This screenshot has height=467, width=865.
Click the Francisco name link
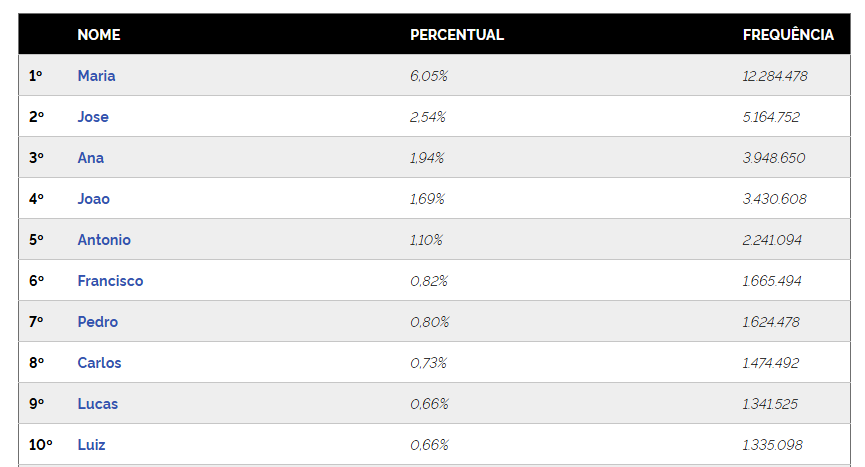pos(110,281)
